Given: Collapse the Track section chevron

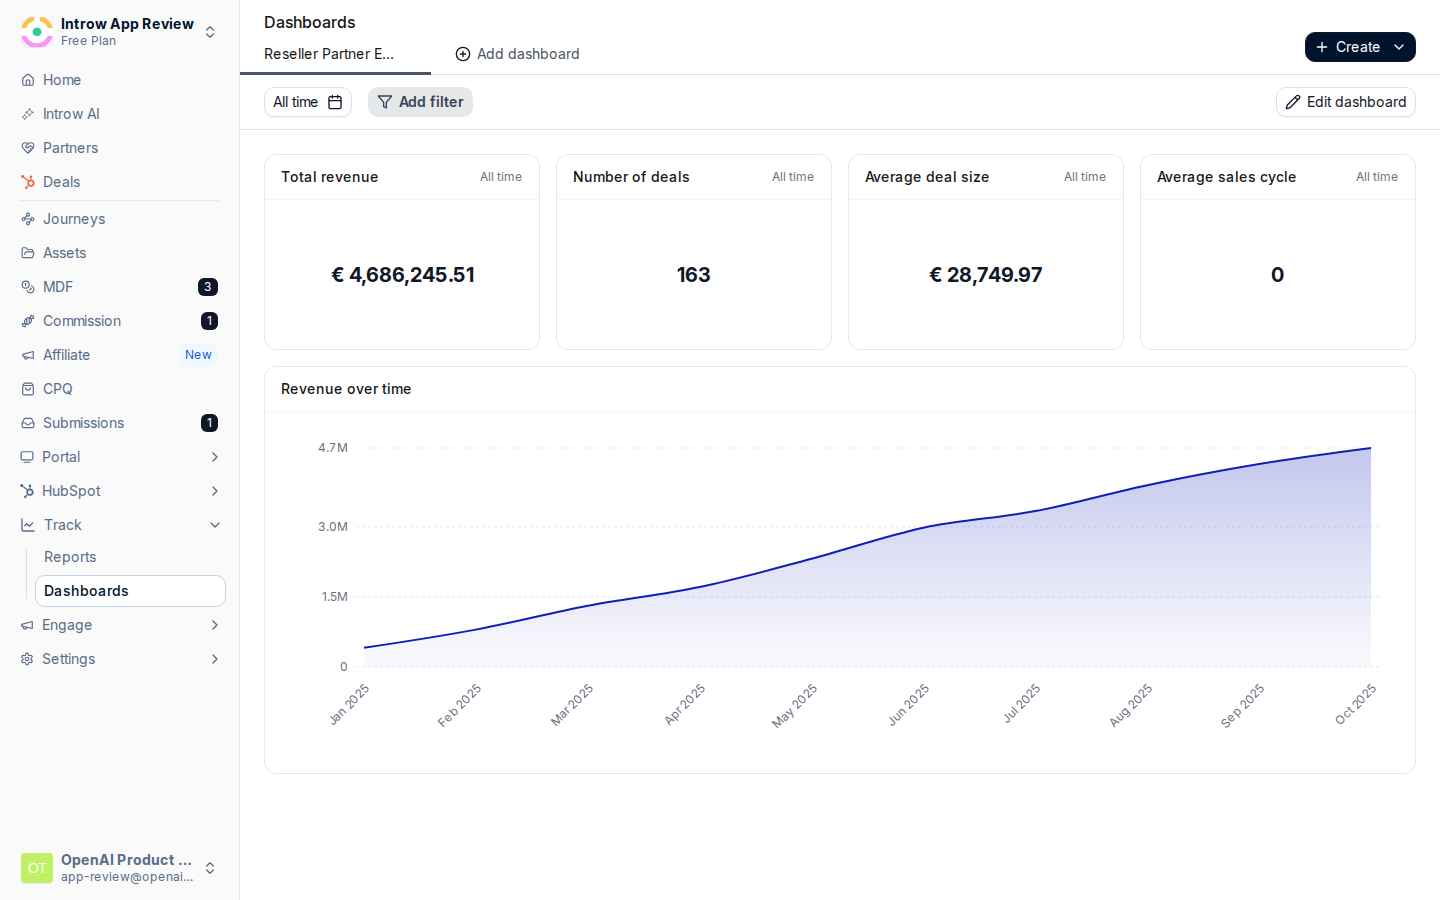Looking at the screenshot, I should (215, 525).
